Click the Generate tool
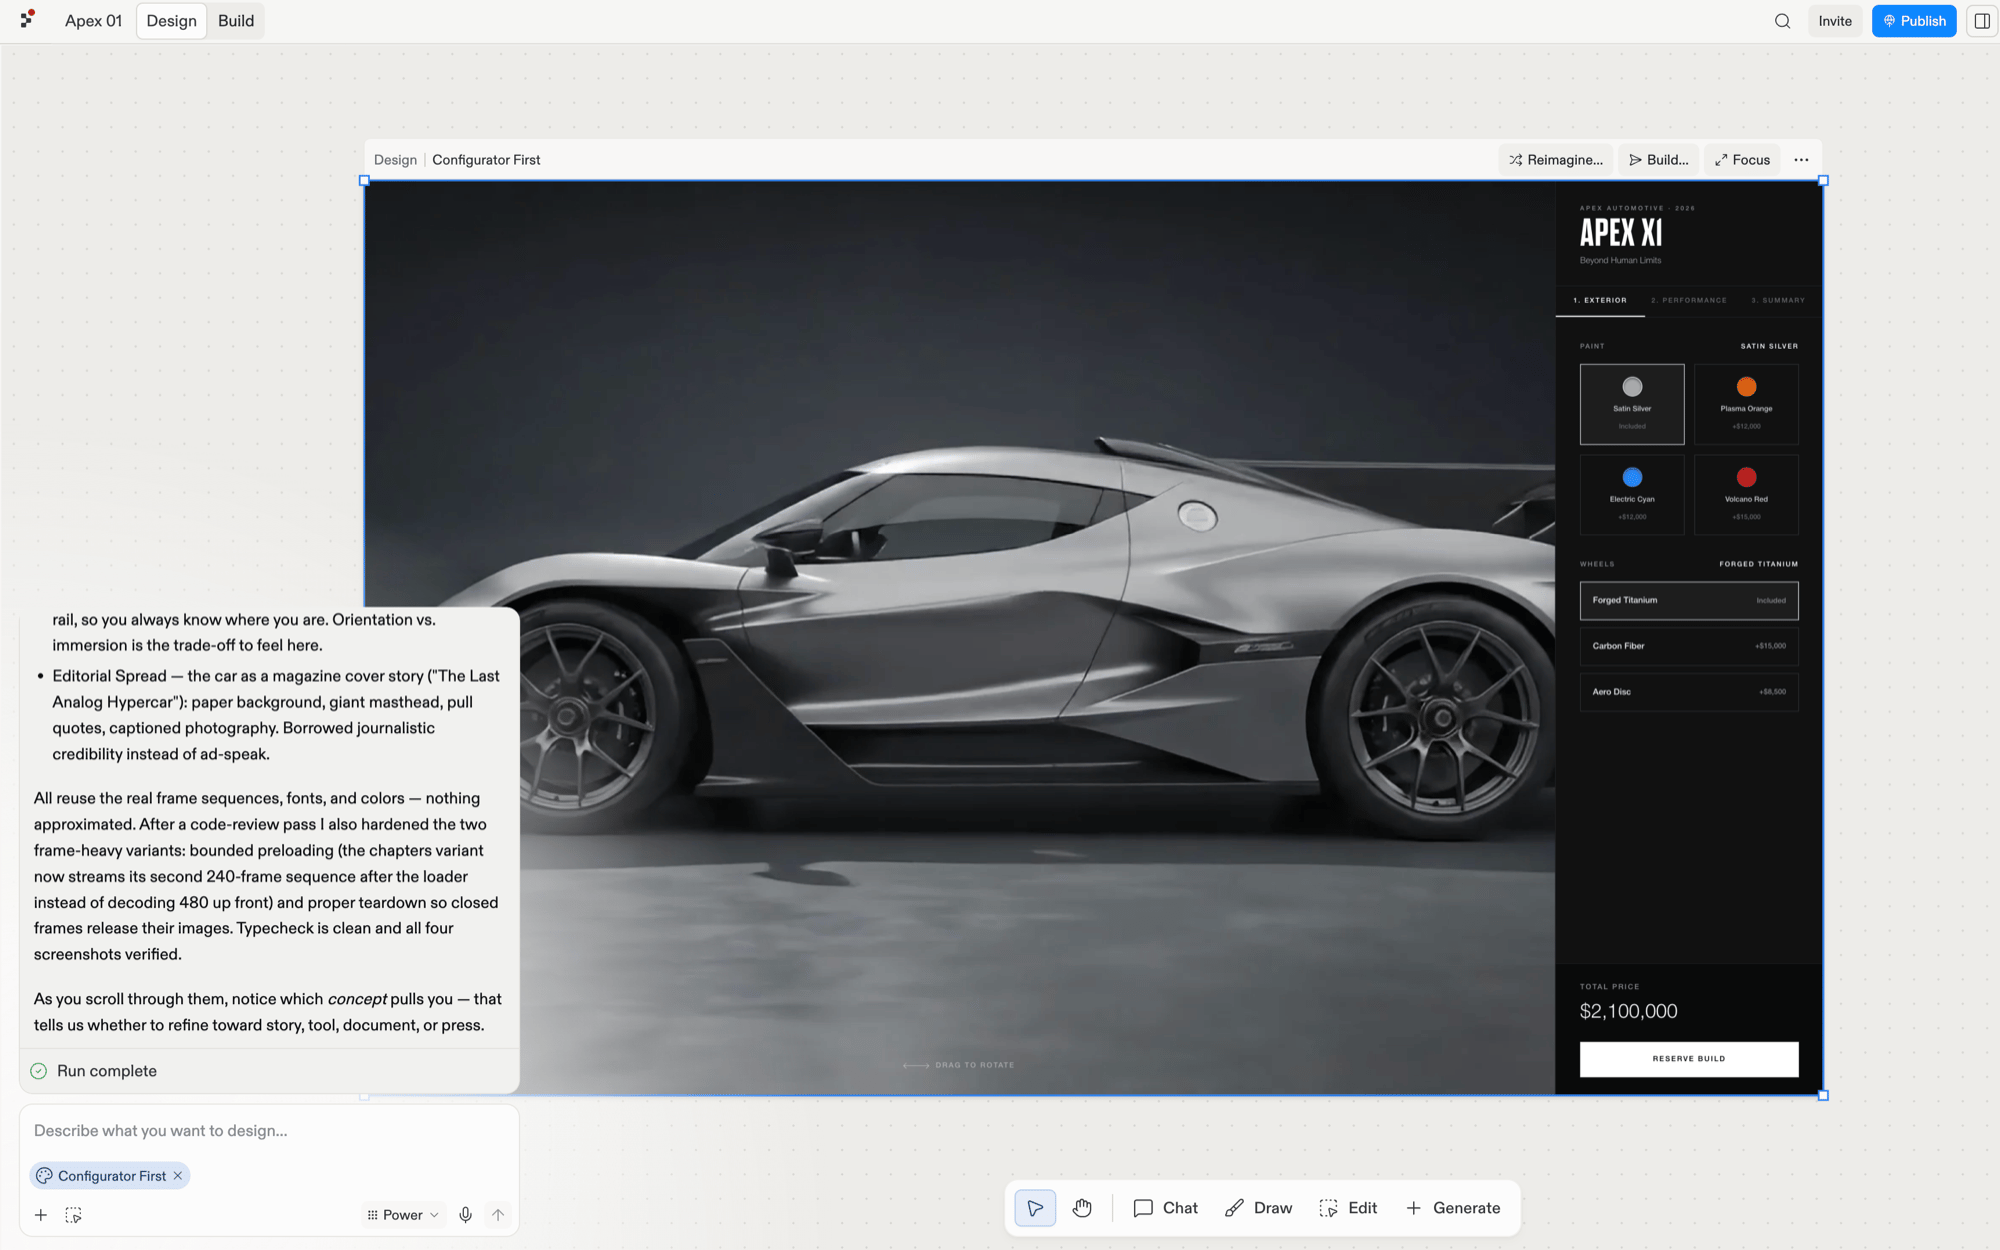The height and width of the screenshot is (1250, 2000). (1453, 1208)
